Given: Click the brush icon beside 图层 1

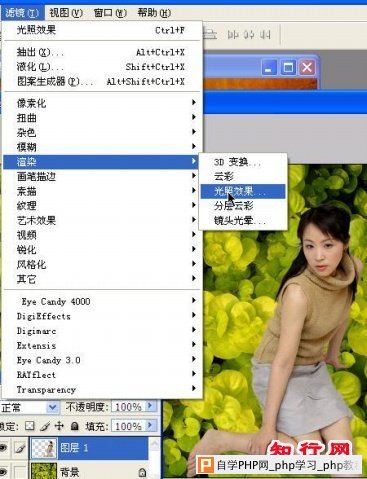Looking at the screenshot, I should [x=20, y=449].
